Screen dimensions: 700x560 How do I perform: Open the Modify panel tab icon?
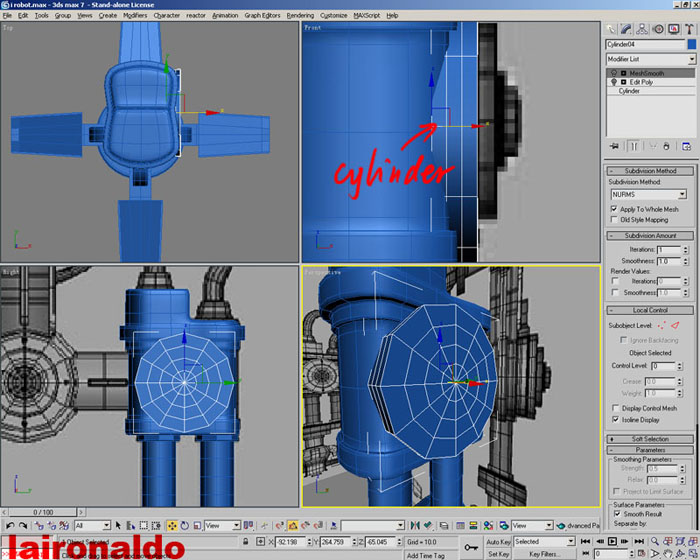626,29
